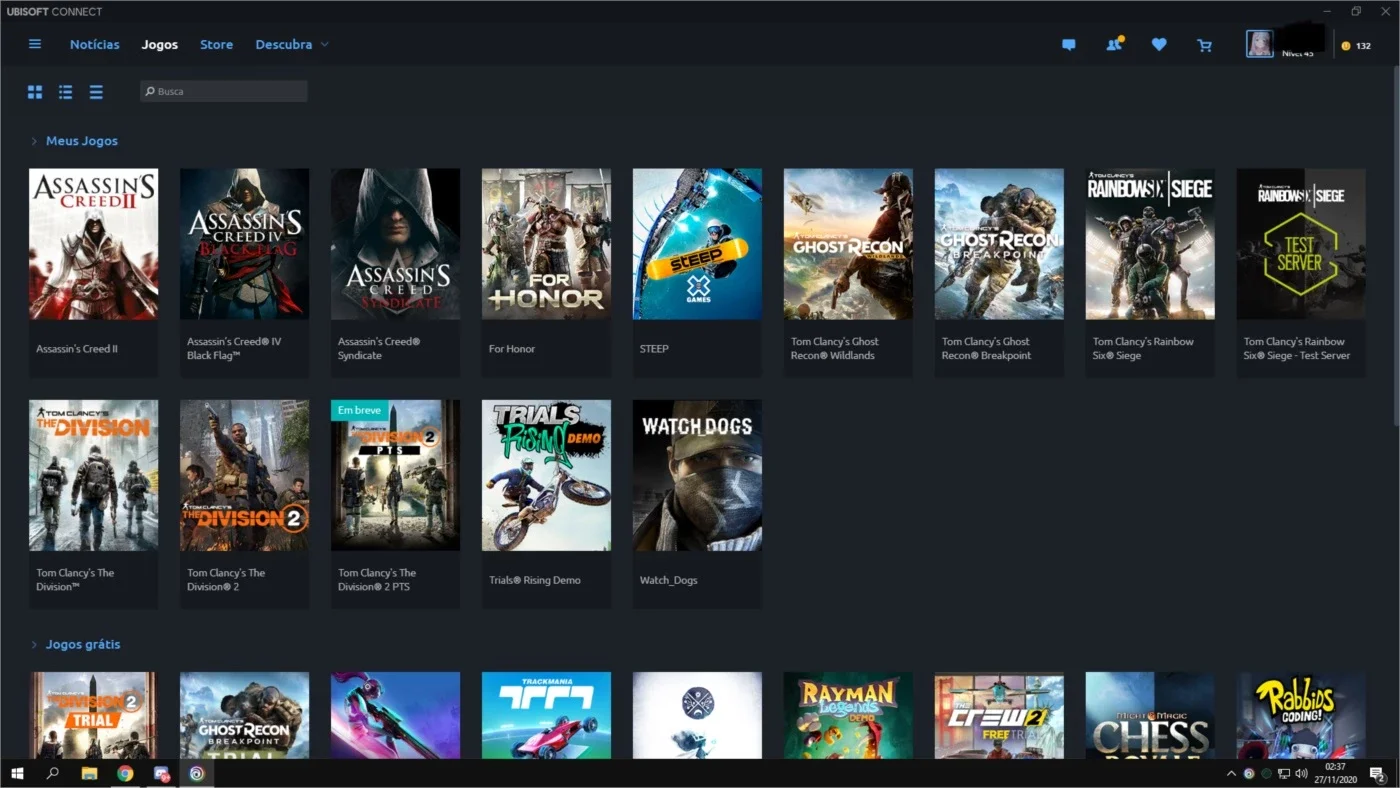Collapse the Meus Jogos section

(34, 141)
